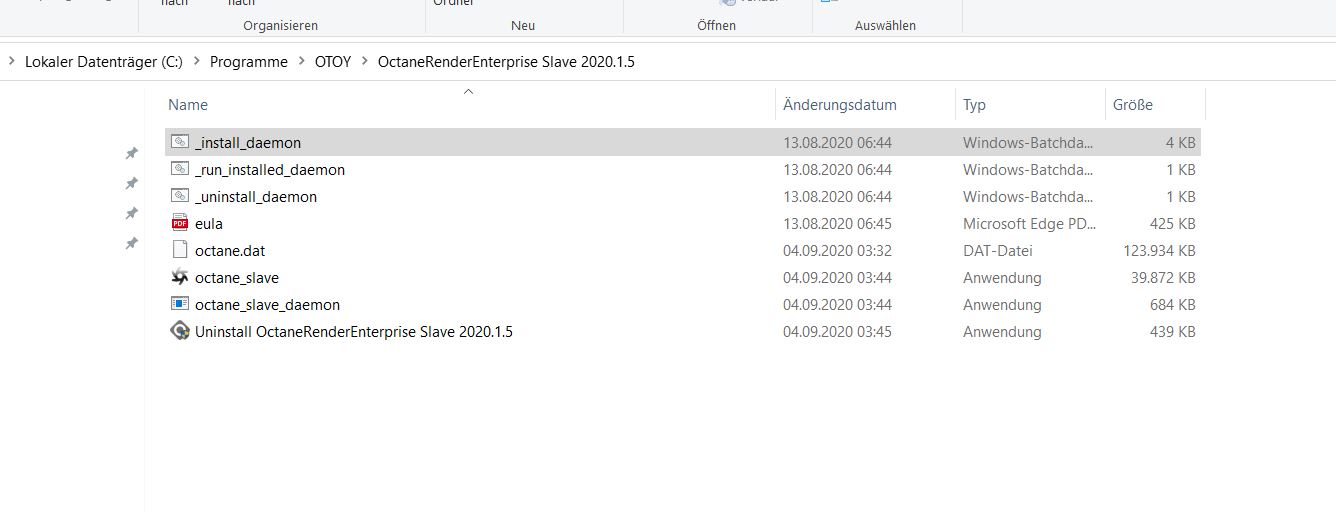
Task: Click the octane_slave_daemon application icon
Action: (x=180, y=304)
